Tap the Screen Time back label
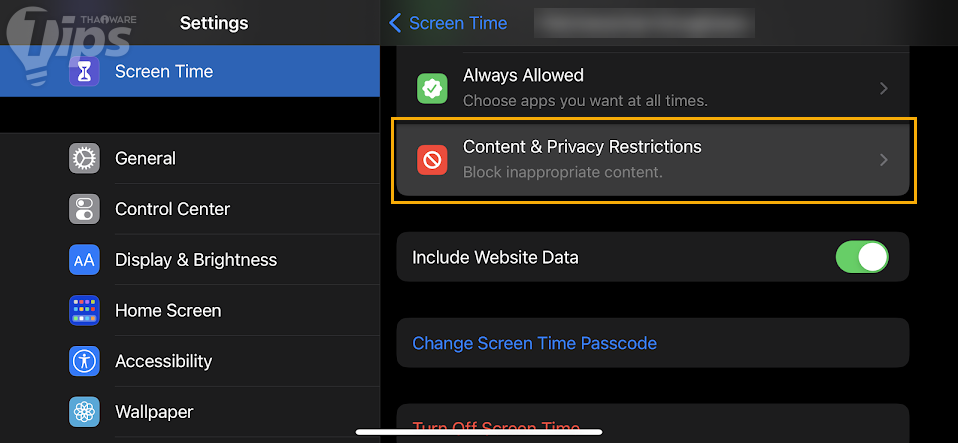958x443 pixels. pos(458,23)
